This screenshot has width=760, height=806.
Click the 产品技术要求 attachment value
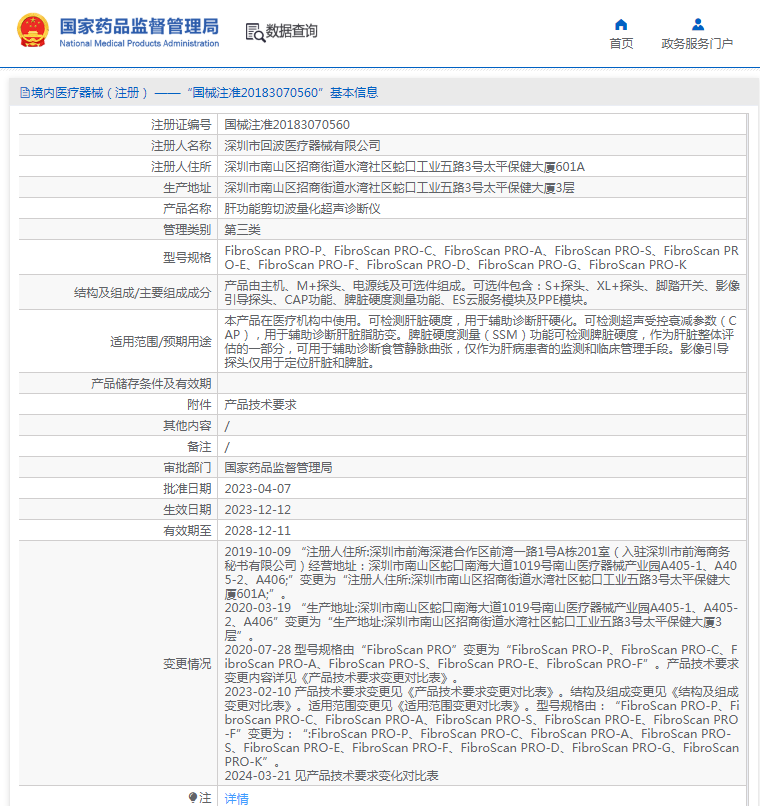coord(261,405)
